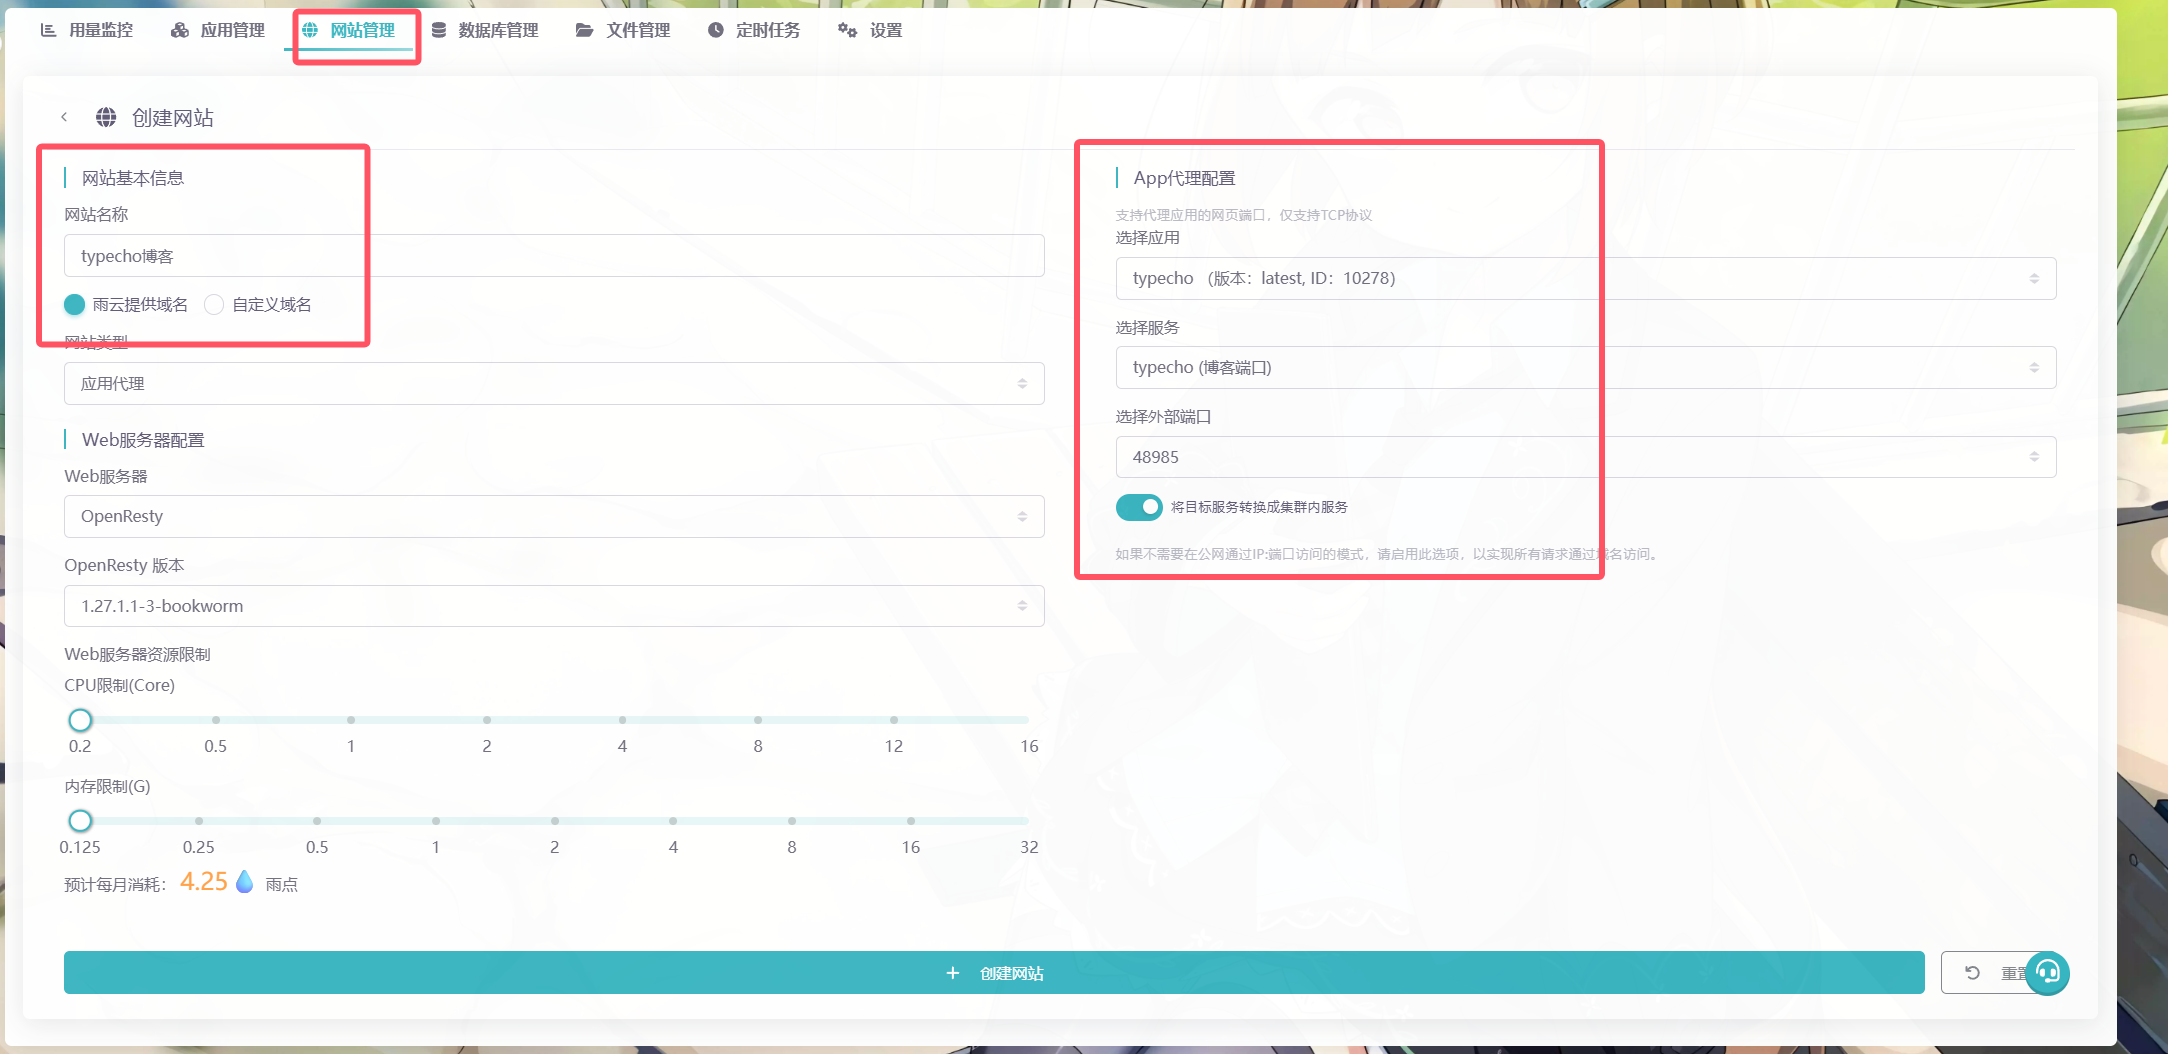Click the 重置 reset button
The height and width of the screenshot is (1054, 2168).
(1995, 972)
